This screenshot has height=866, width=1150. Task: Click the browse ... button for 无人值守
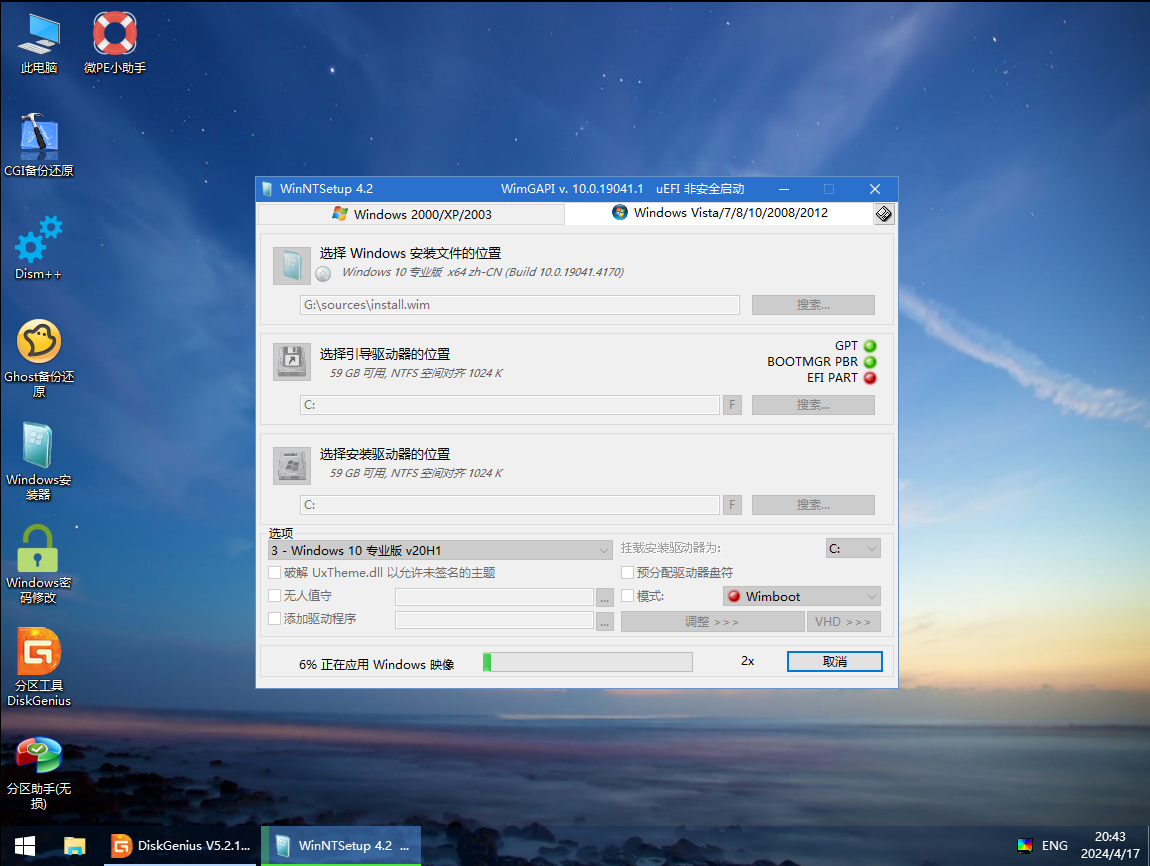click(604, 597)
